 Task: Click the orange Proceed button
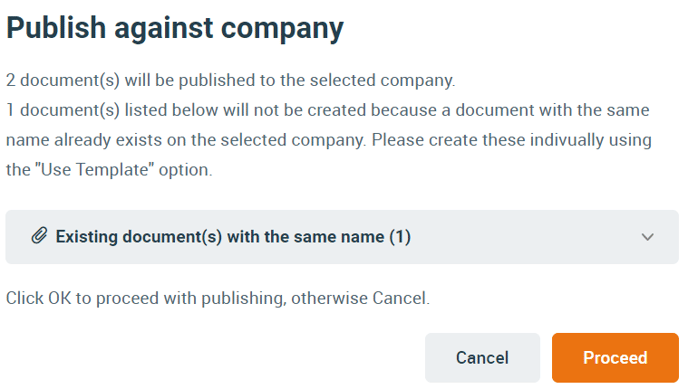[x=615, y=357]
